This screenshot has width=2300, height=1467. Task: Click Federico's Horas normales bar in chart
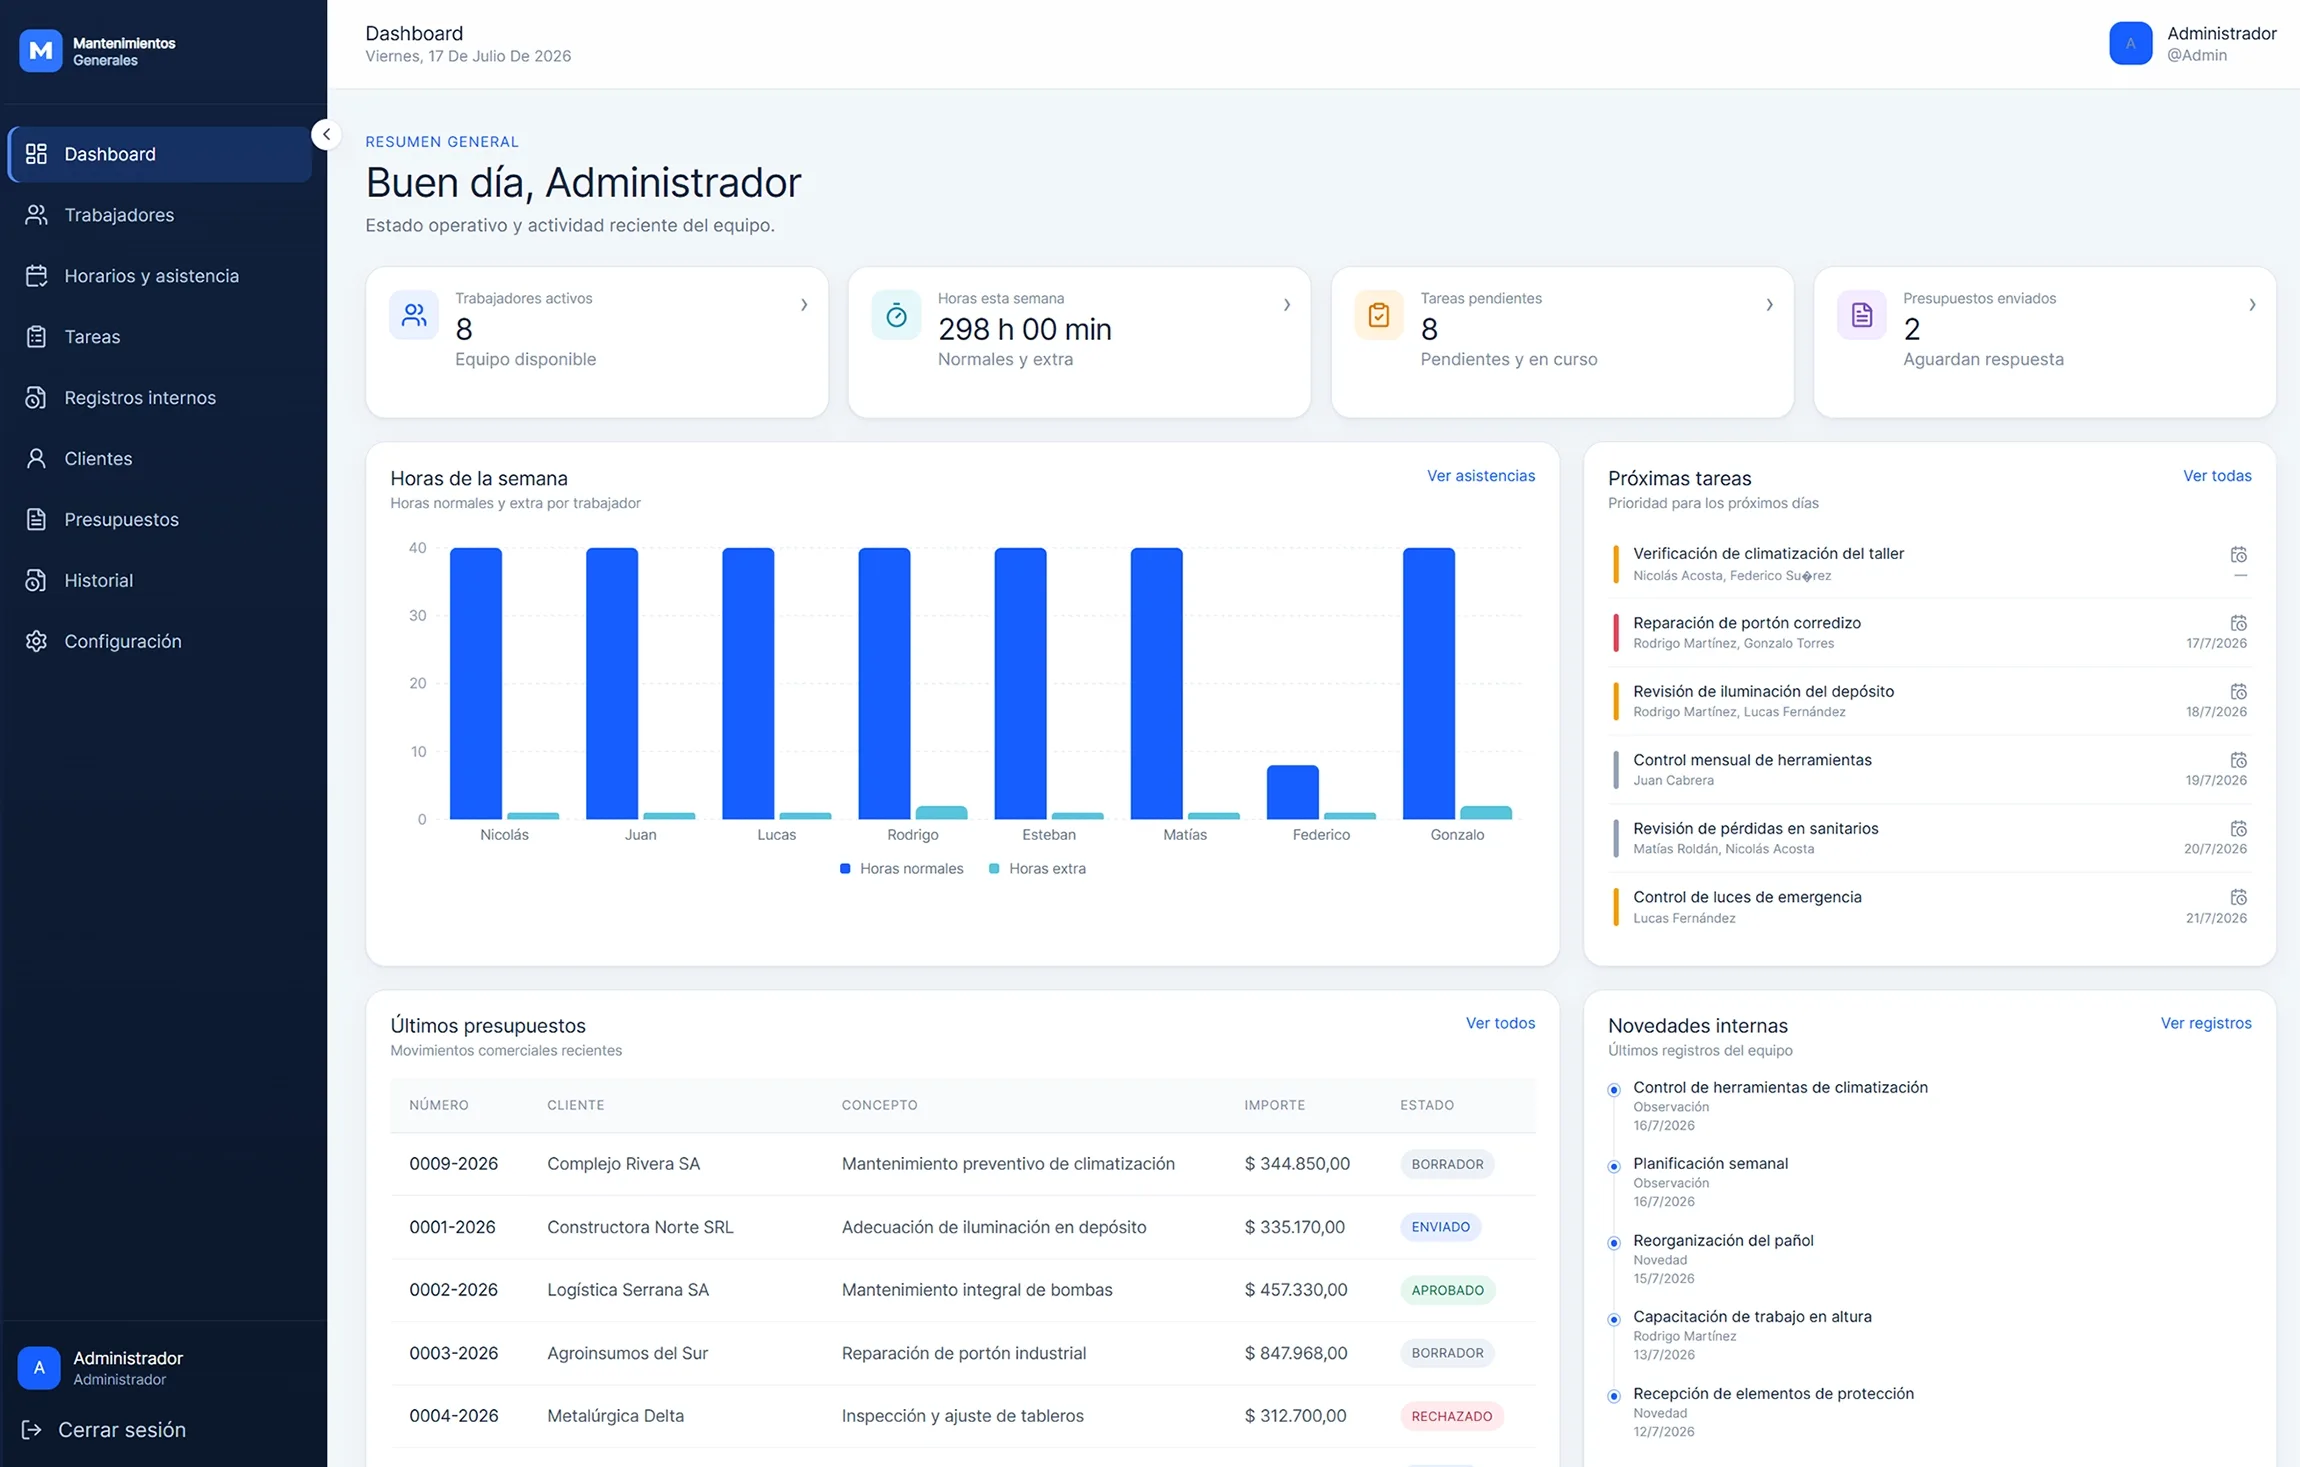[1292, 792]
